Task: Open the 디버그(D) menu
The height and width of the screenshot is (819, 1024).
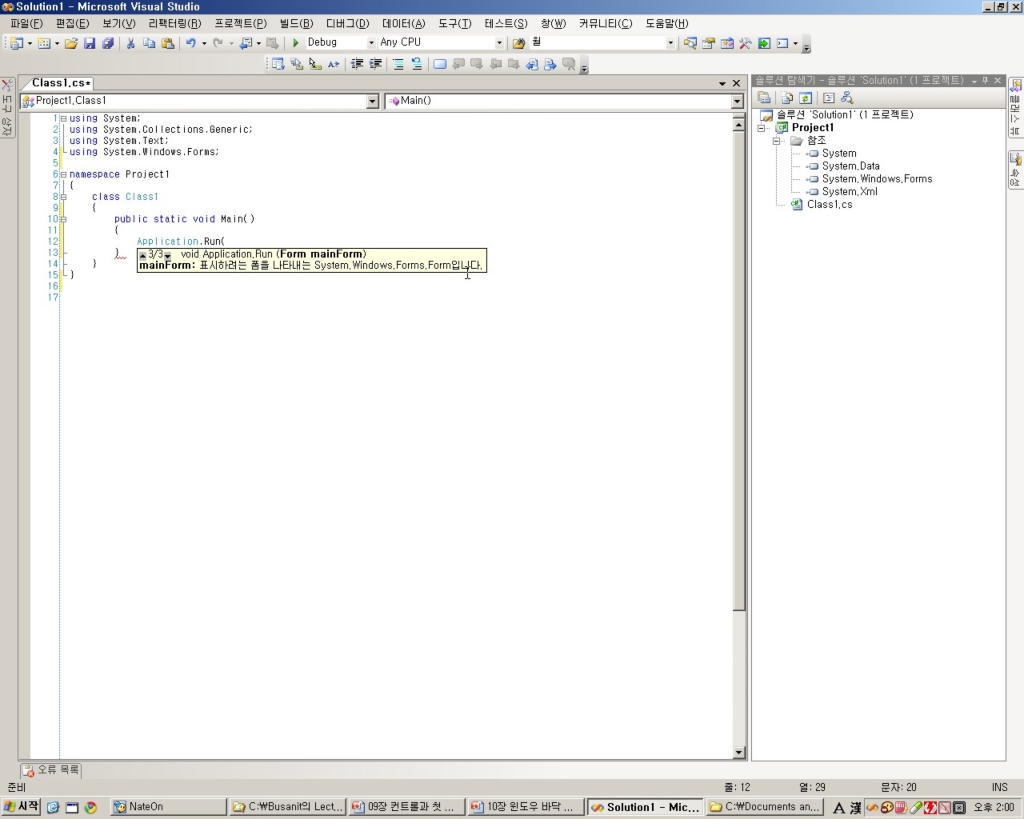Action: pos(347,24)
